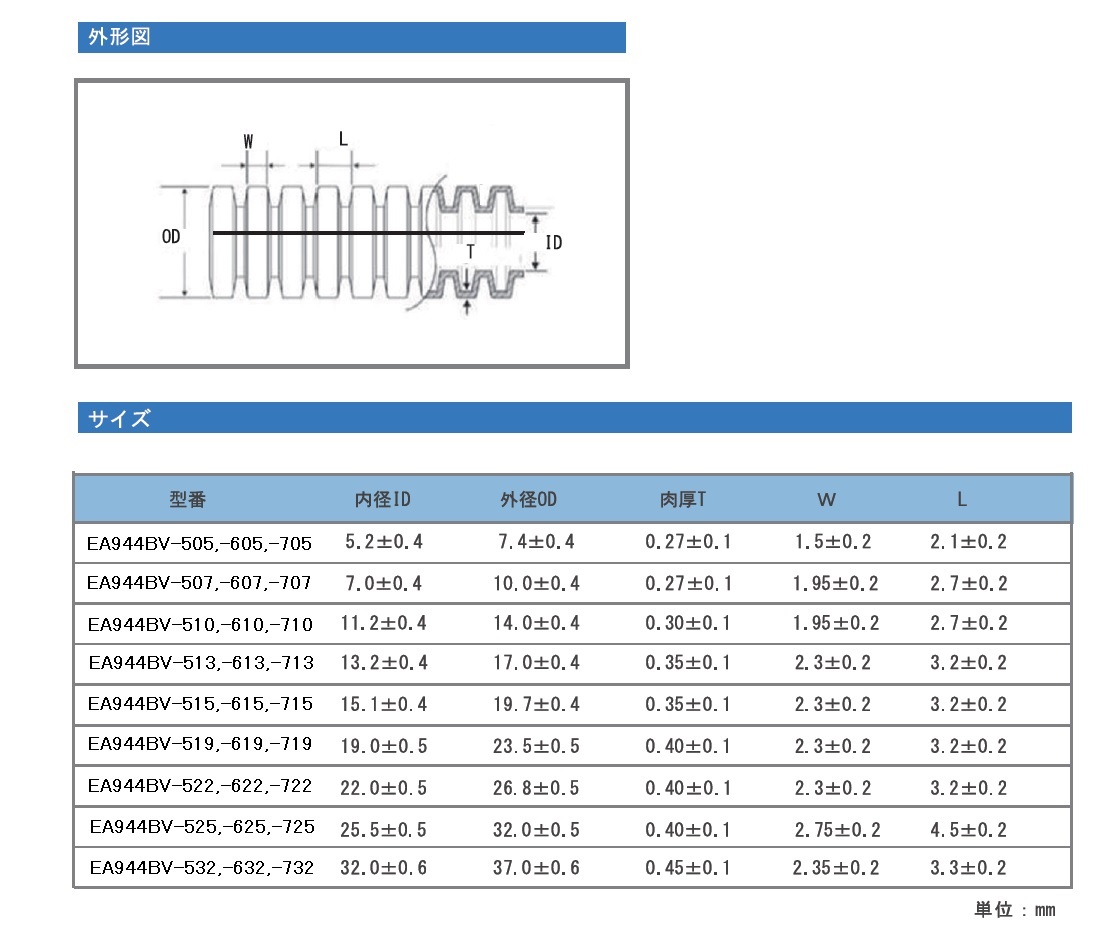Click the EA944BV-519,-619,-719 model number

[200, 744]
